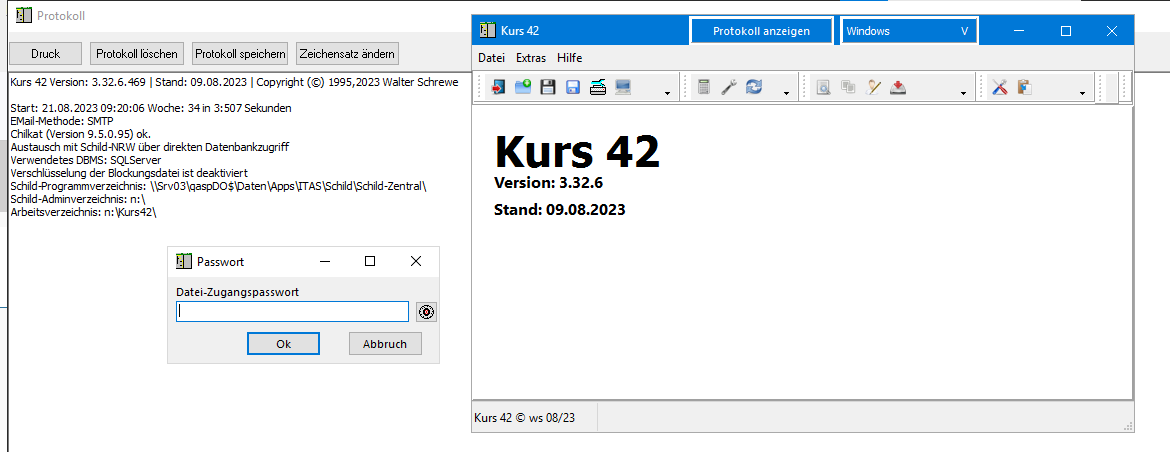1170x452 pixels.
Task: Click the calculator icon in toolbar
Action: [x=704, y=88]
